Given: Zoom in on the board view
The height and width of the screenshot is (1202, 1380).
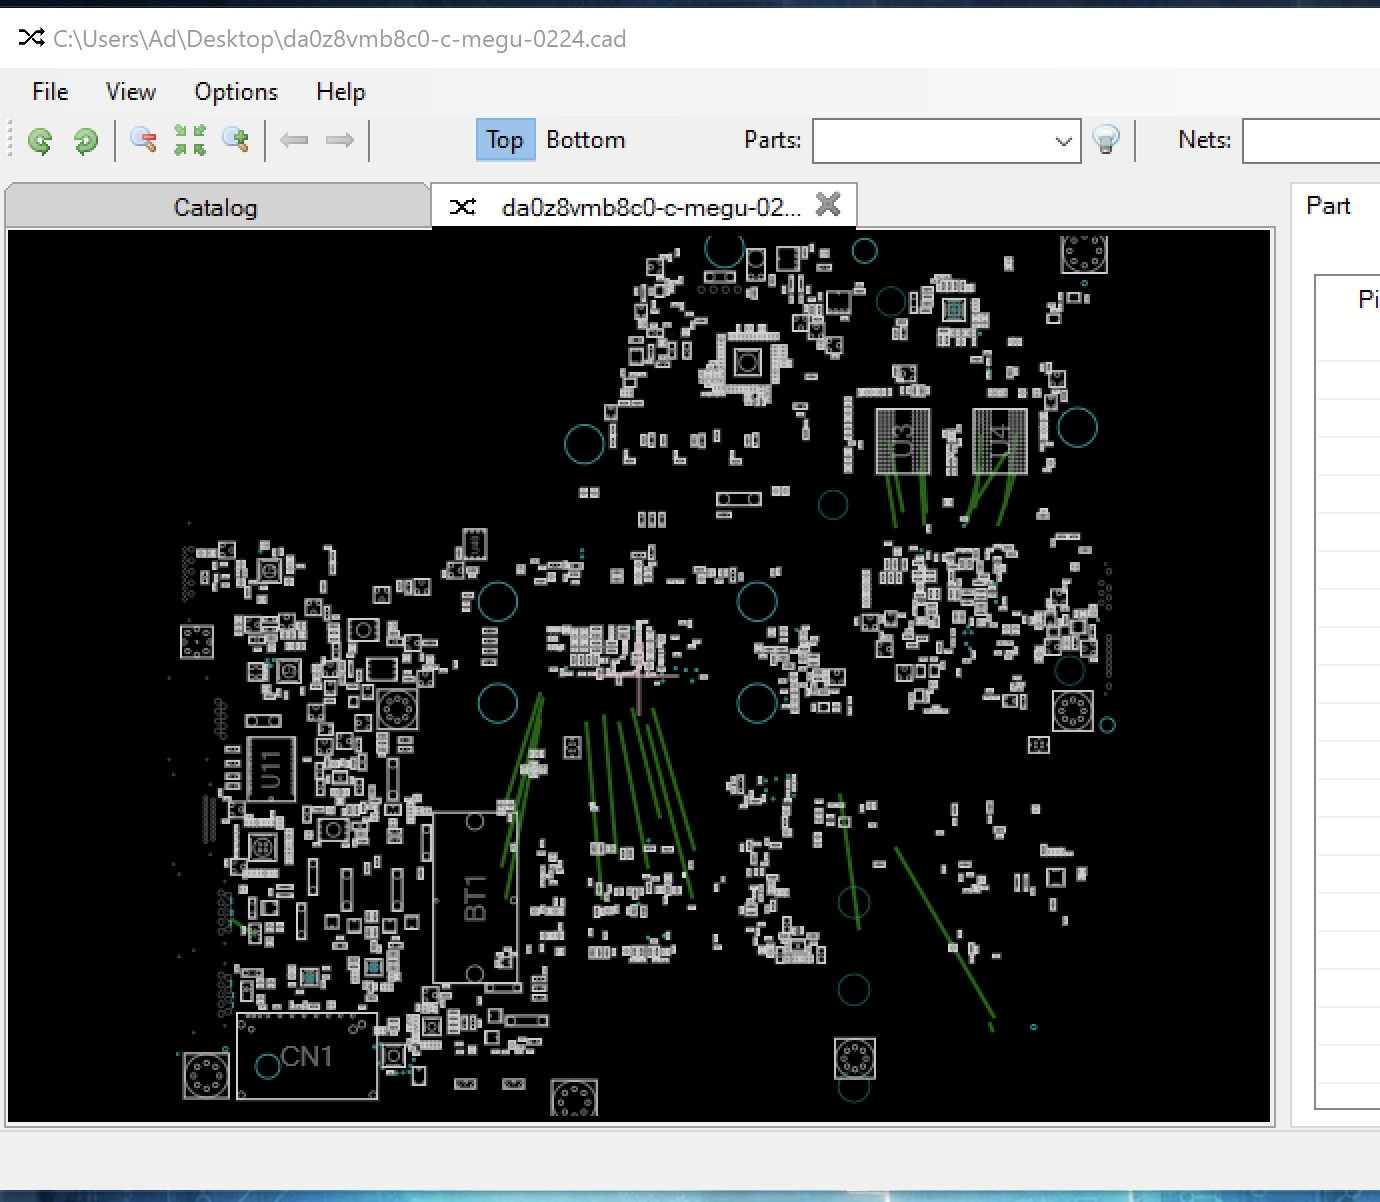Looking at the screenshot, I should [x=236, y=140].
